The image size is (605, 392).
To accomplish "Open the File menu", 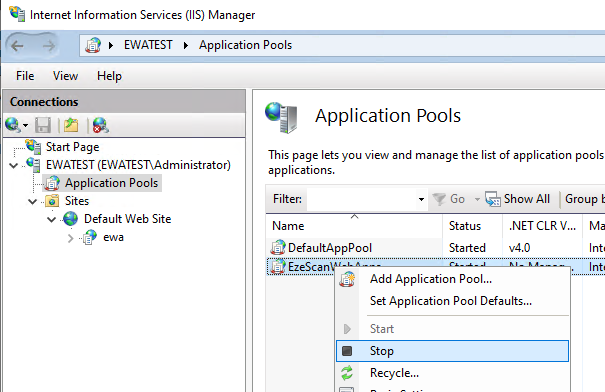I will point(25,76).
